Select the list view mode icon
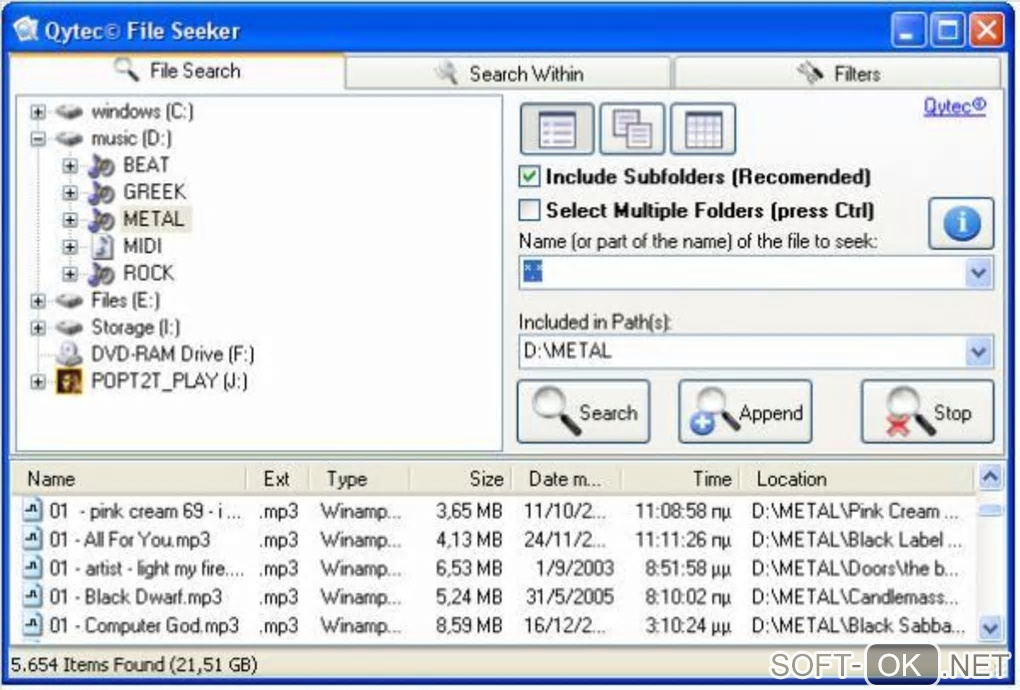The width and height of the screenshot is (1020, 690). (x=557, y=129)
